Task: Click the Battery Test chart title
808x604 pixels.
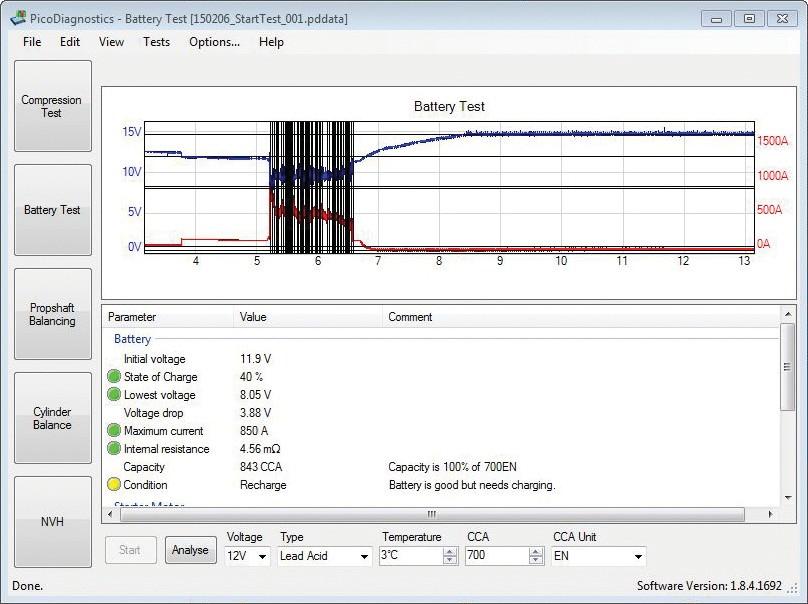Action: 449,106
